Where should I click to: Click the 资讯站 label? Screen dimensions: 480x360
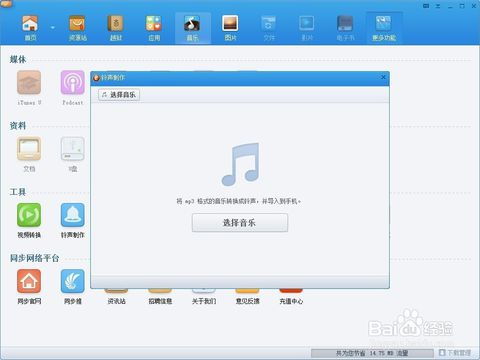pyautogui.click(x=116, y=301)
